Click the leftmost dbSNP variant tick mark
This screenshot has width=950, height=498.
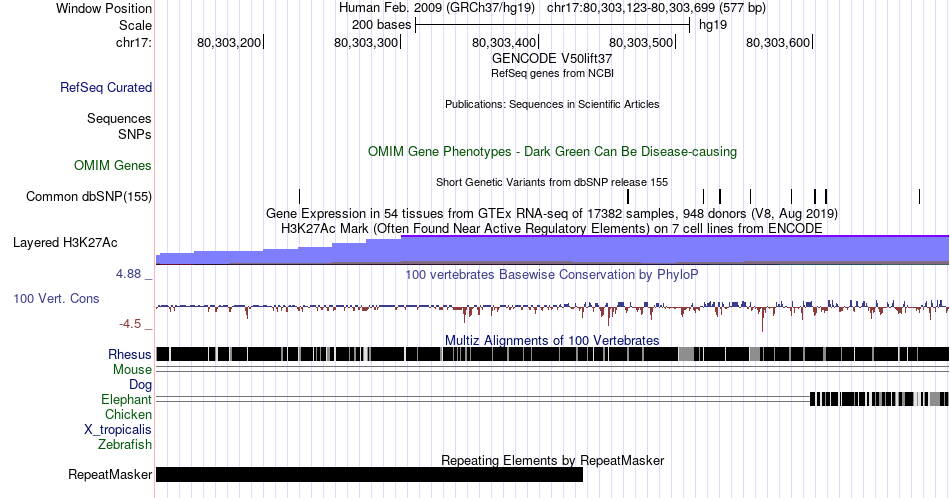(x=299, y=196)
